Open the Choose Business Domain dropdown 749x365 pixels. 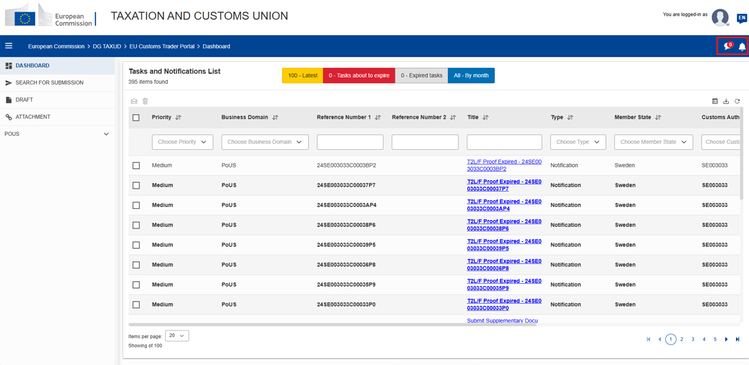[x=265, y=142]
